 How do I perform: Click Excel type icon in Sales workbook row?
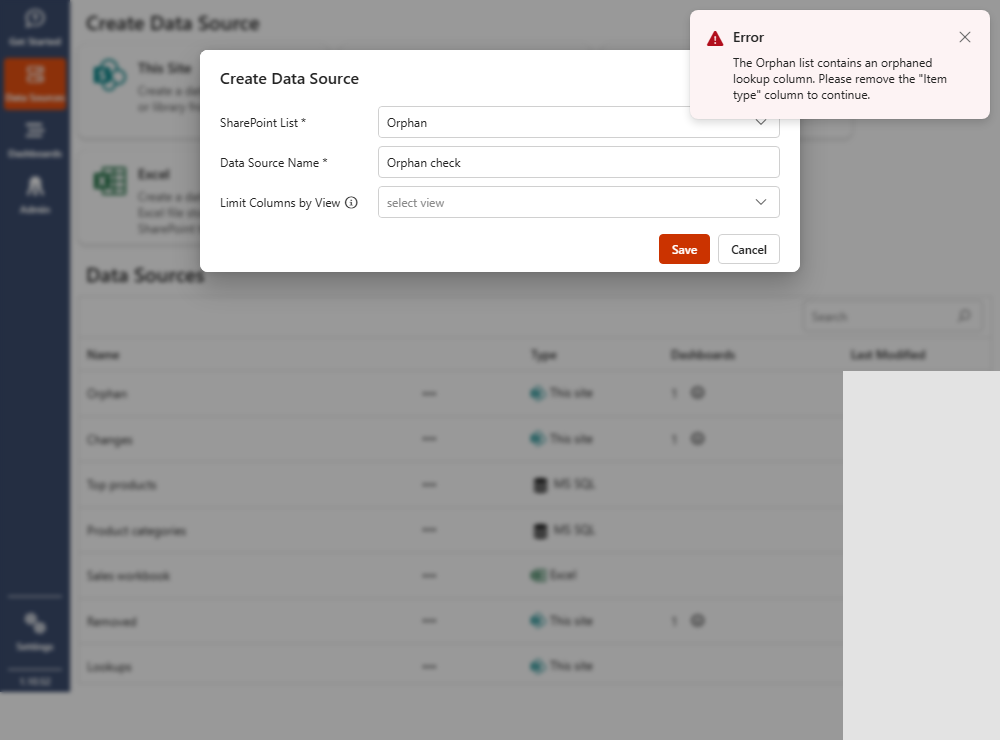pos(539,575)
